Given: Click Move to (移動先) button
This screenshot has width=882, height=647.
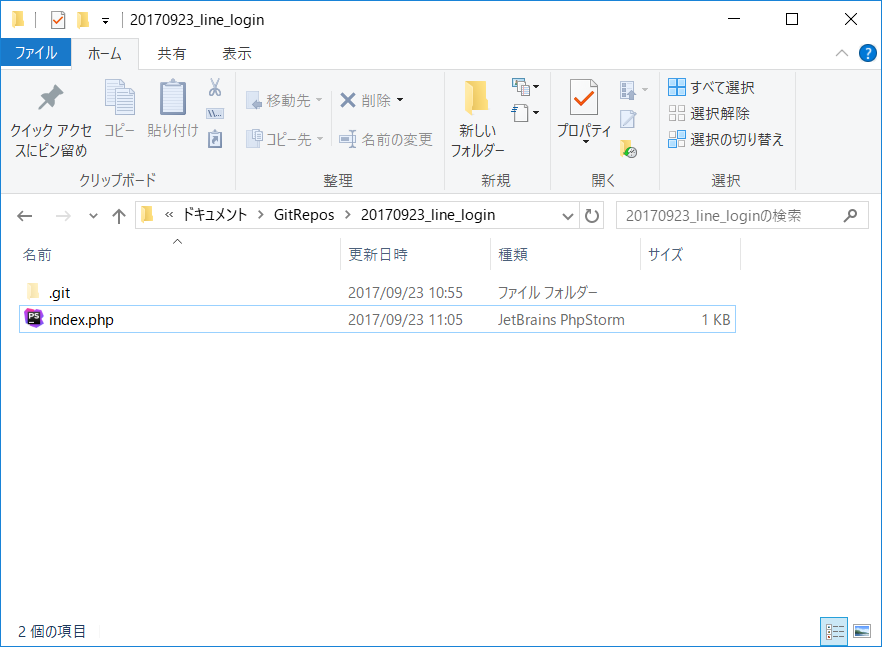Looking at the screenshot, I should pos(285,101).
